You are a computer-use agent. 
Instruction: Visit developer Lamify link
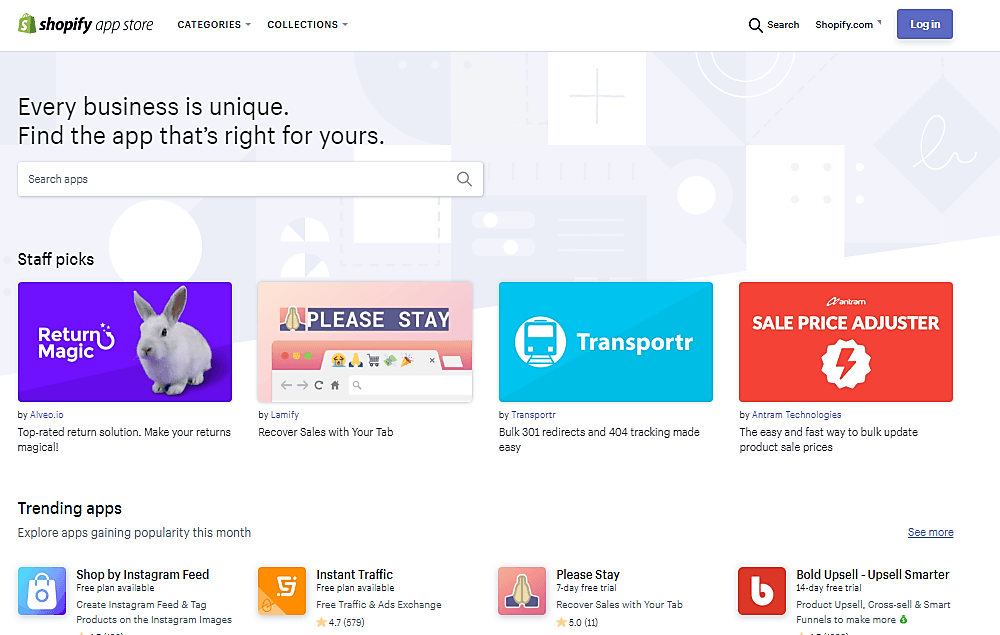tap(285, 414)
